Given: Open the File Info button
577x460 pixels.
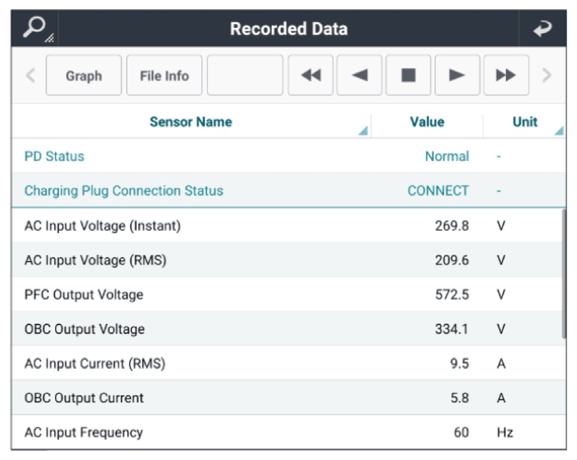Looking at the screenshot, I should (x=164, y=75).
